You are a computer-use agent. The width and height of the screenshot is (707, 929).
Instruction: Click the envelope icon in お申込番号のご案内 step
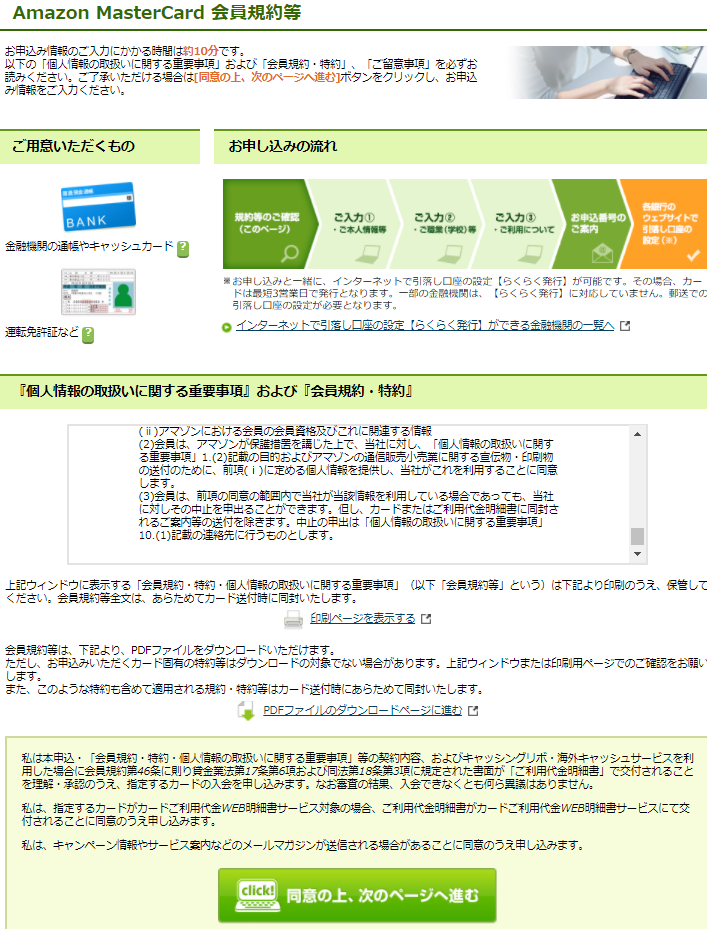tap(602, 254)
